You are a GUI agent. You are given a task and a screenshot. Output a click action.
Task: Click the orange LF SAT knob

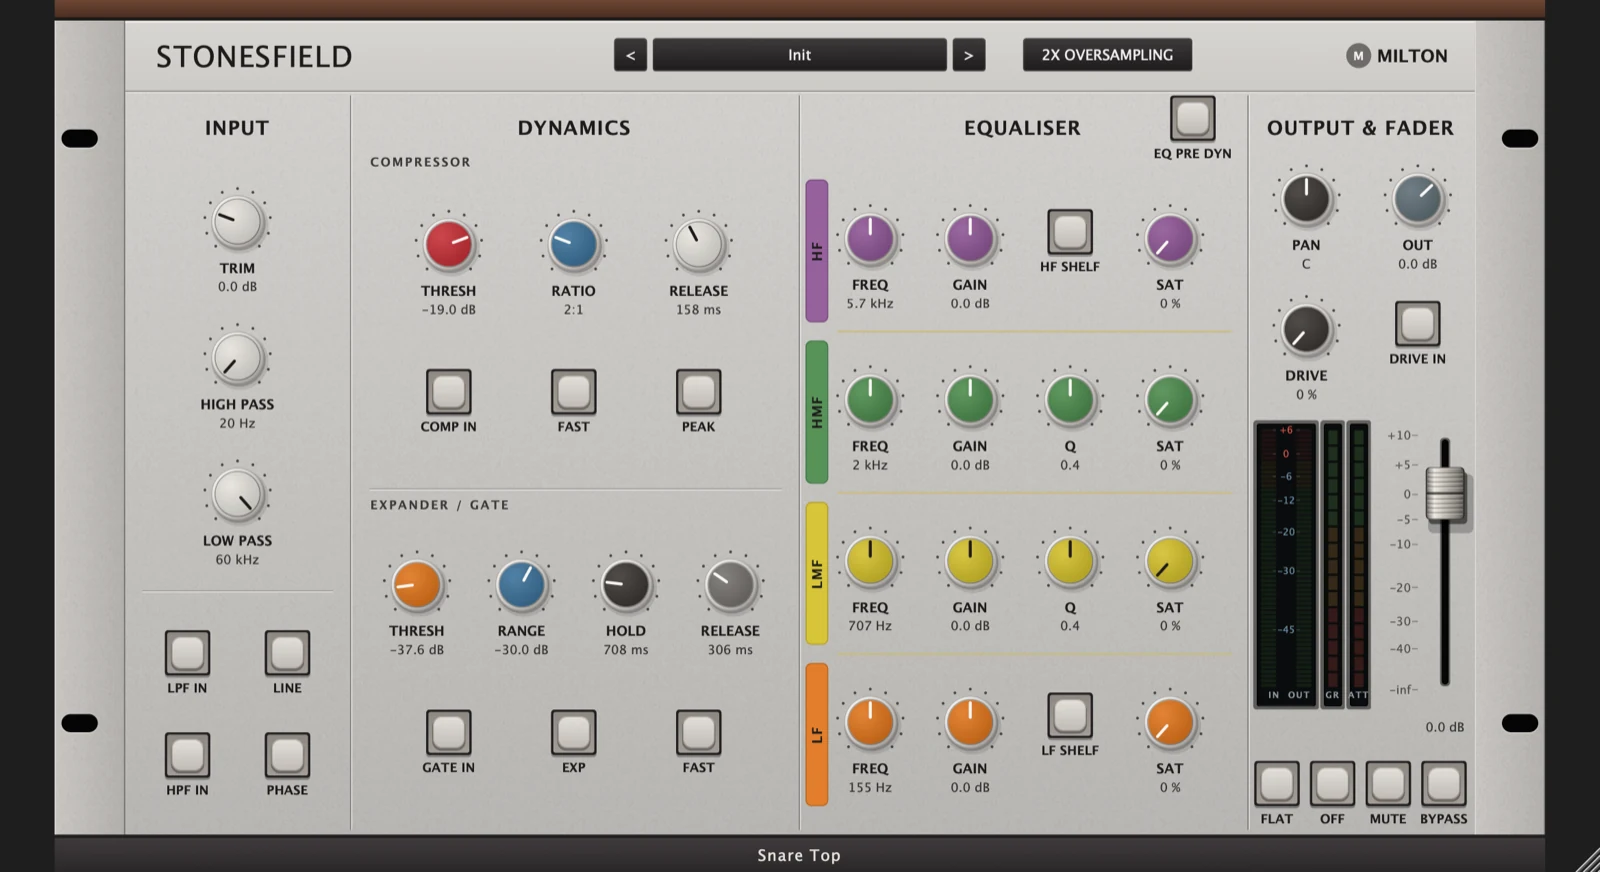pyautogui.click(x=1169, y=722)
